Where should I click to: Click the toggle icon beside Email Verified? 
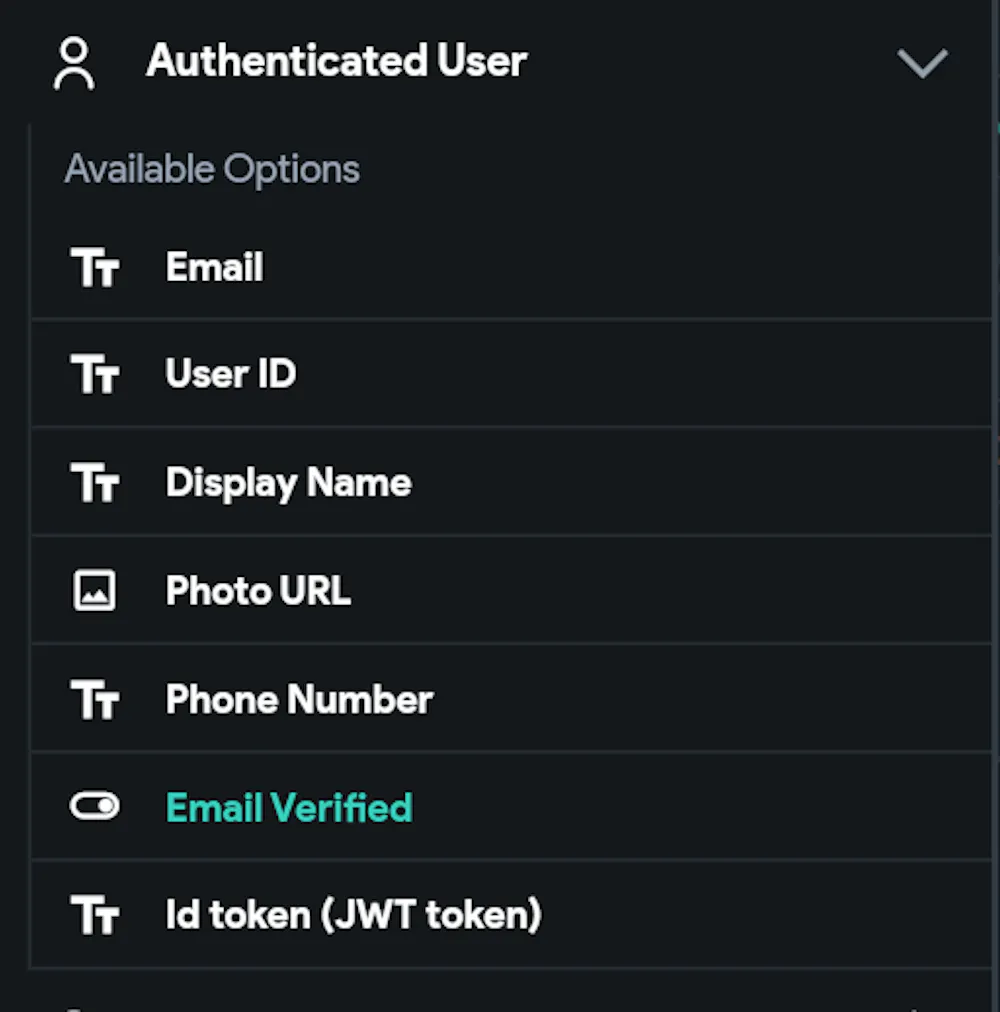pyautogui.click(x=95, y=807)
